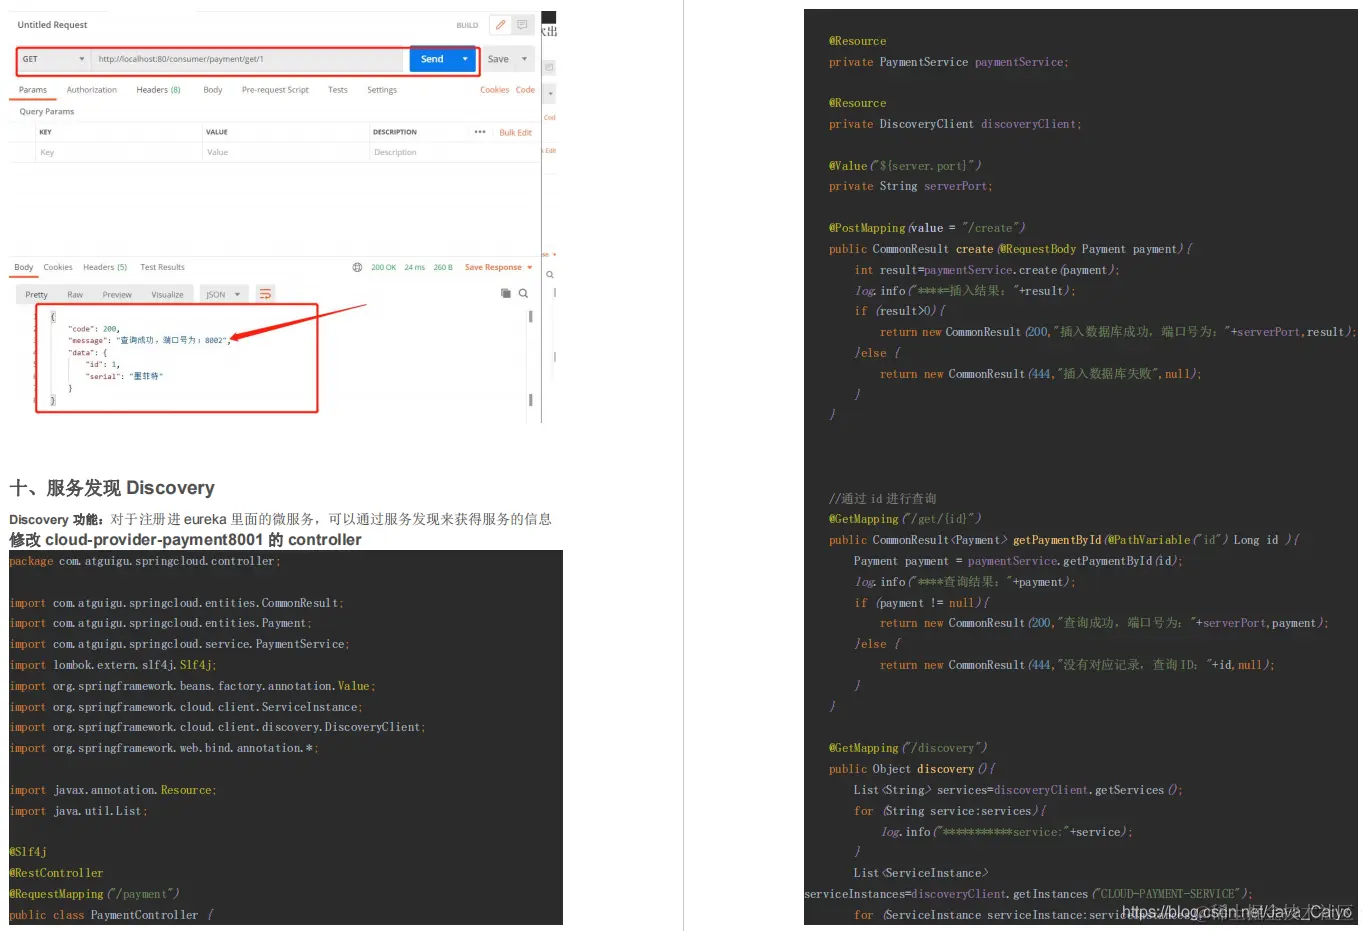The image size is (1362, 931).
Task: Switch to the Test Results tab
Action: (x=162, y=267)
